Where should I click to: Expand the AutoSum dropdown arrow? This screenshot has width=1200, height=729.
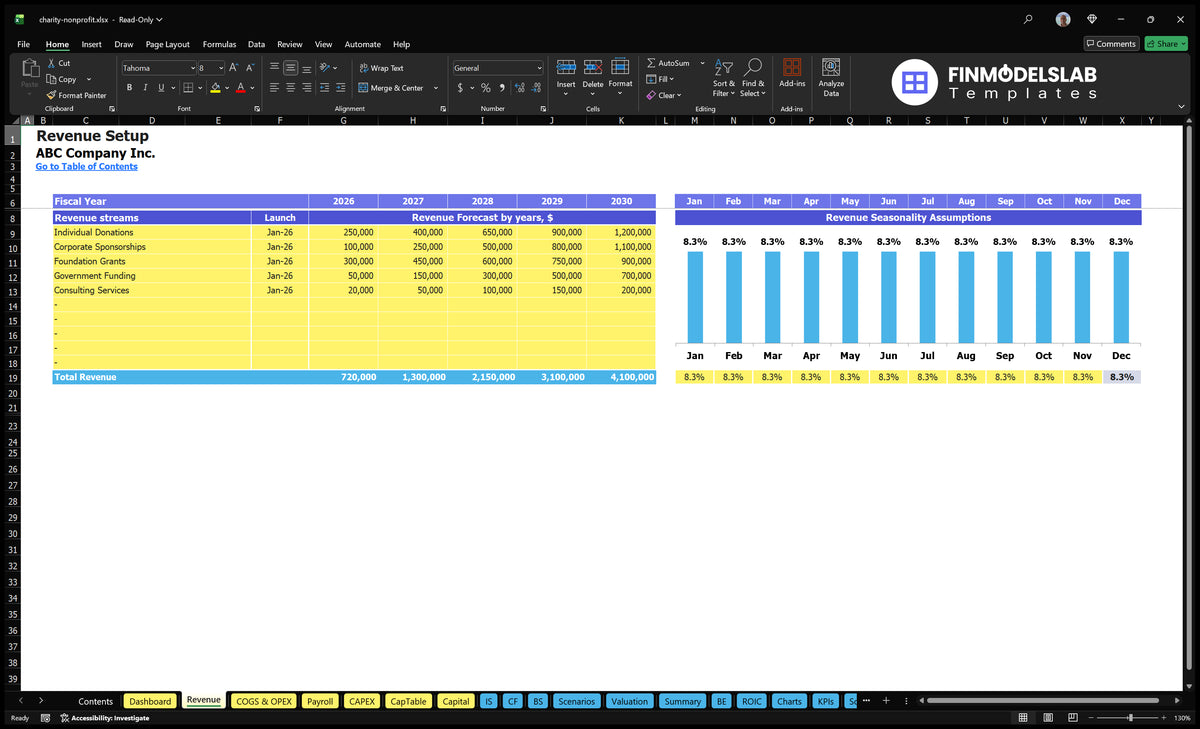click(x=702, y=63)
